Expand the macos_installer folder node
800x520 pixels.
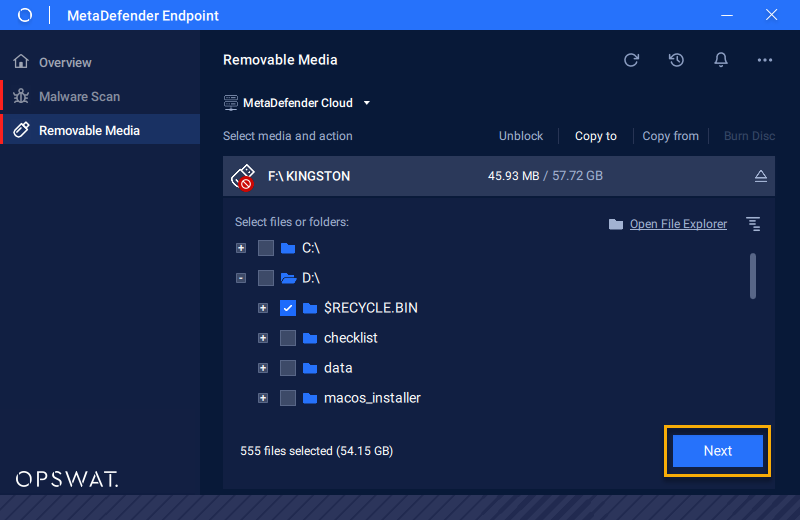[263, 398]
